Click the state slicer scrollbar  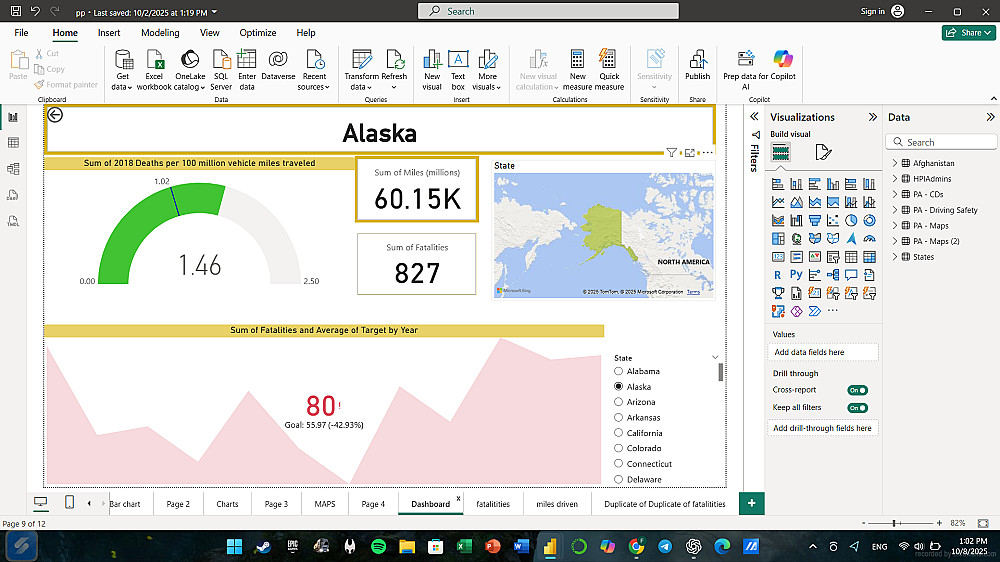pyautogui.click(x=721, y=372)
